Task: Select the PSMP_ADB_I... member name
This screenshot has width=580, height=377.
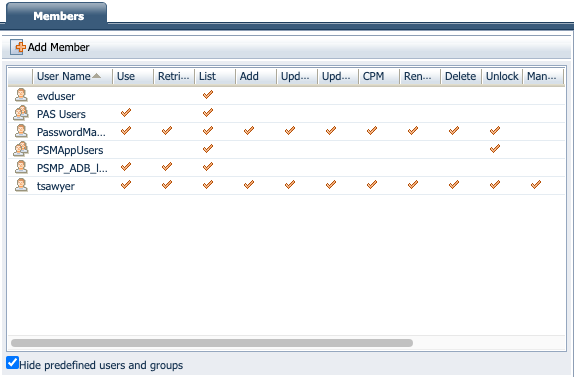Action: coord(72,168)
